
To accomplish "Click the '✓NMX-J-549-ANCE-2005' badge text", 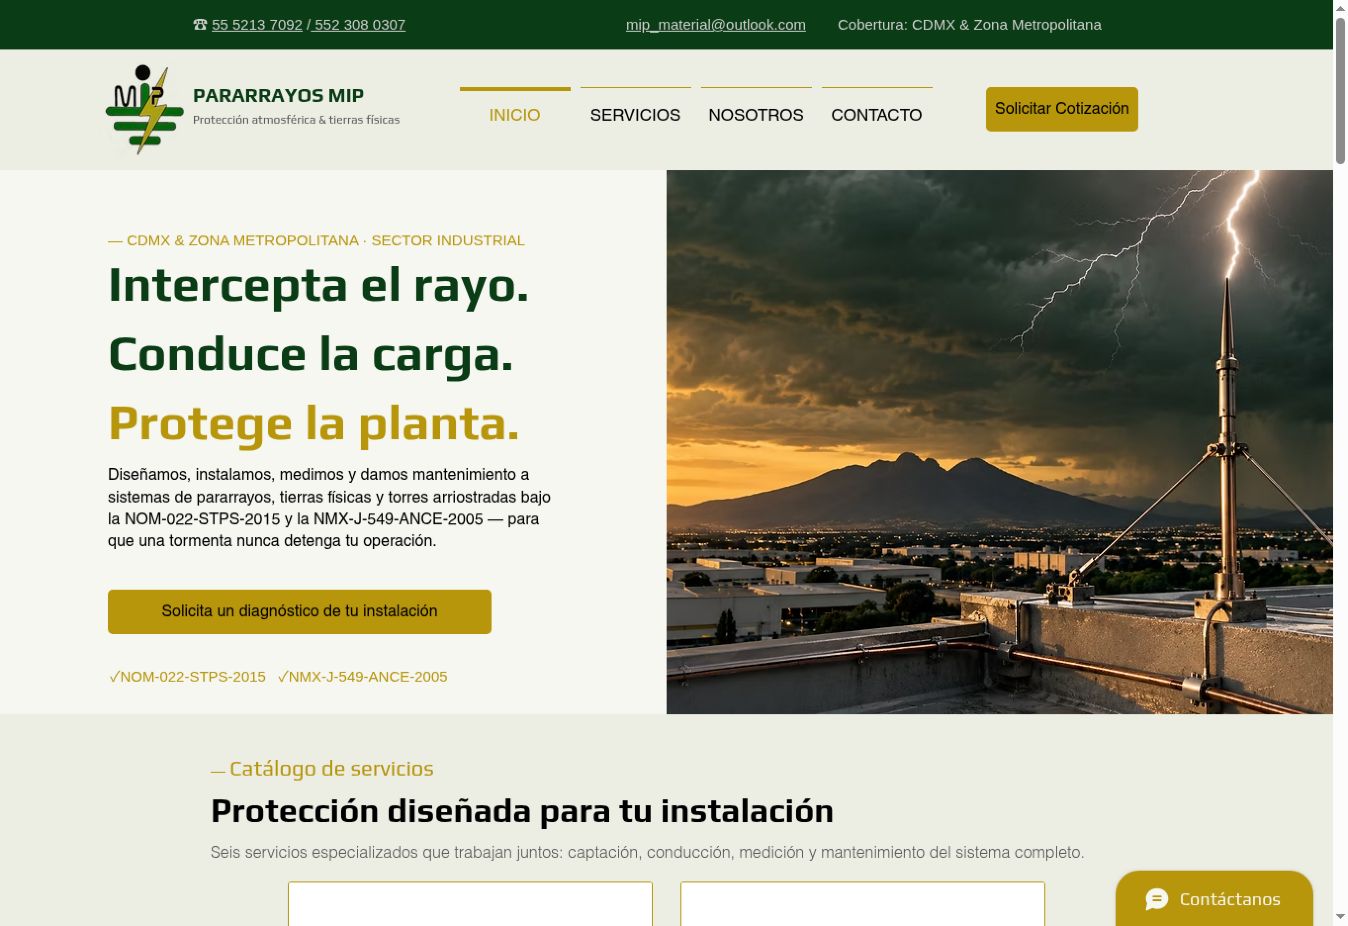I will click(362, 677).
